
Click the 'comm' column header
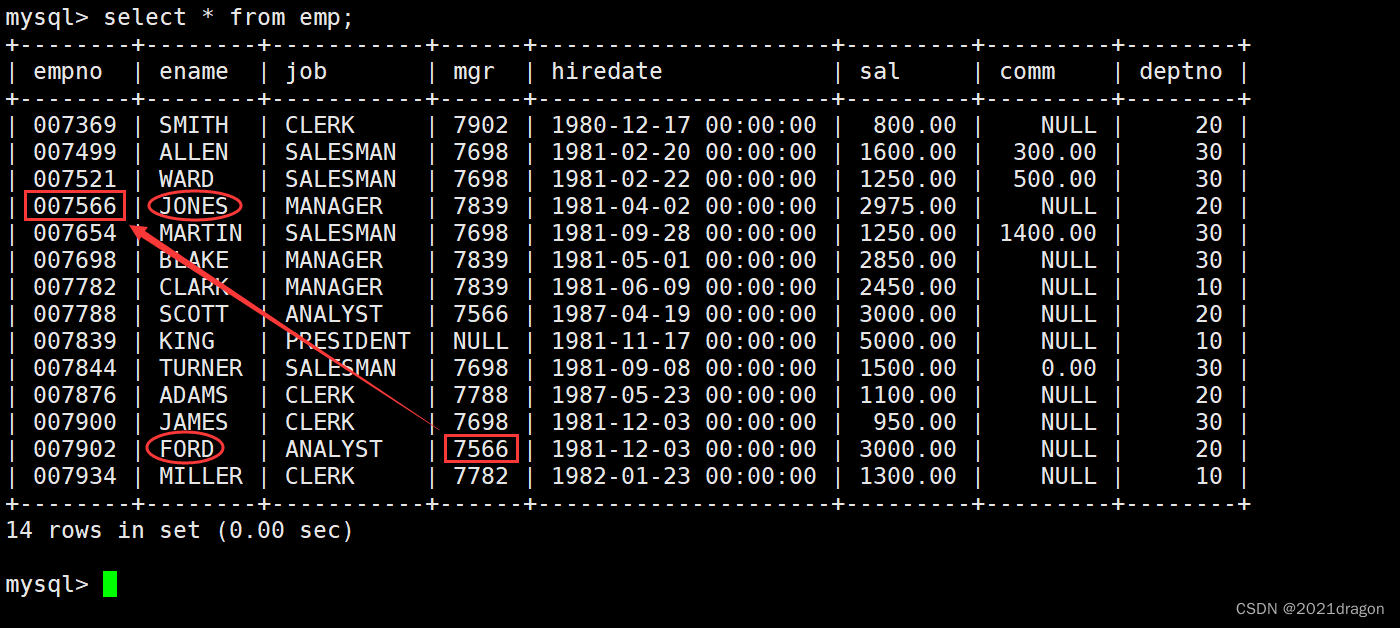pos(1027,71)
